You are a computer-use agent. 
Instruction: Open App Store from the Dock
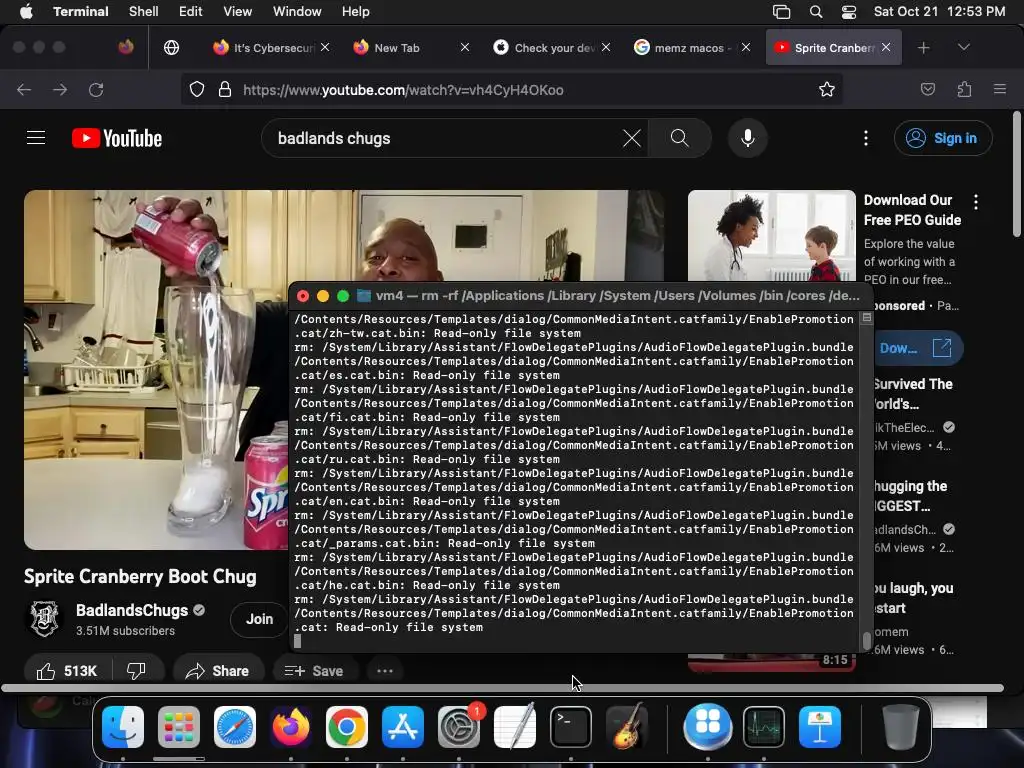403,726
